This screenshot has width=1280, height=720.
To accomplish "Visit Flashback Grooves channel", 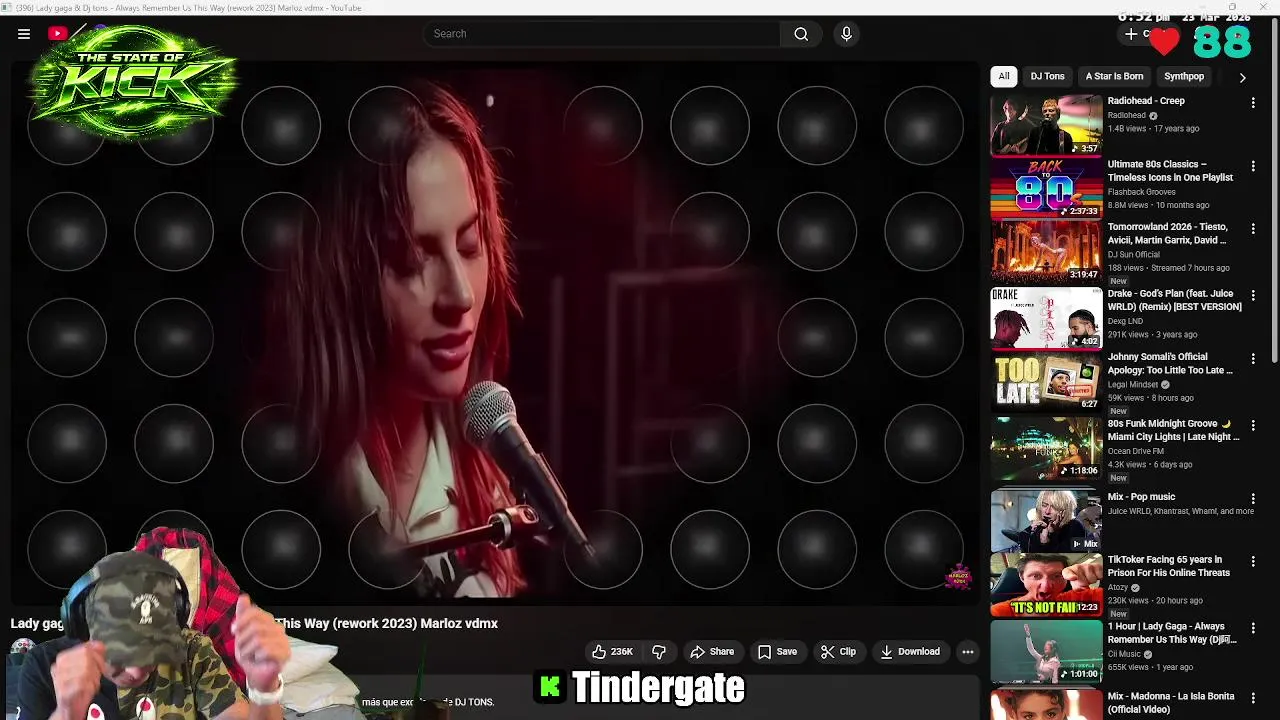I will click(x=1141, y=192).
